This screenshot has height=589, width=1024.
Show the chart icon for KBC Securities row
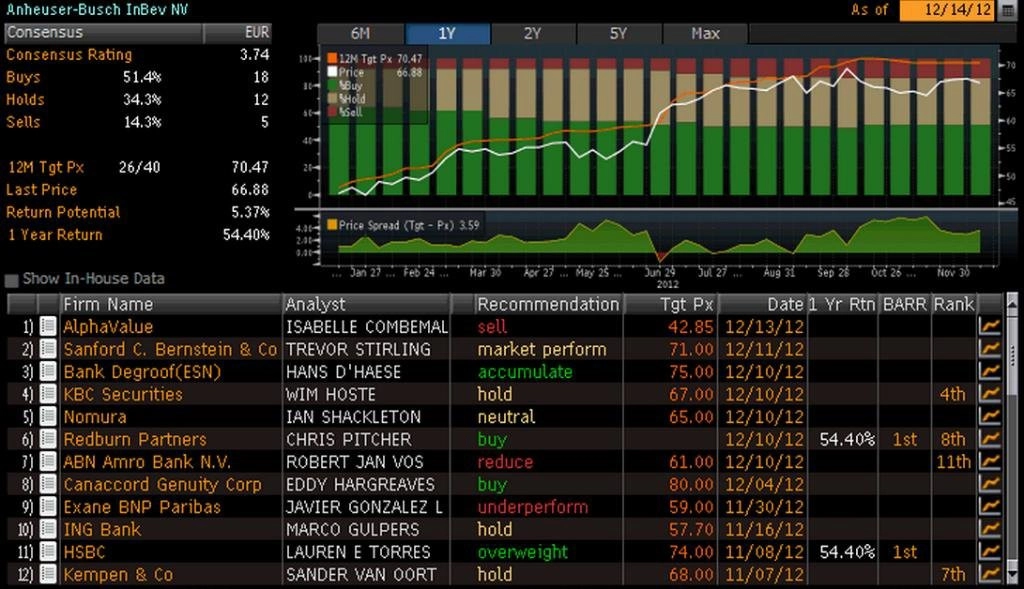tap(990, 394)
